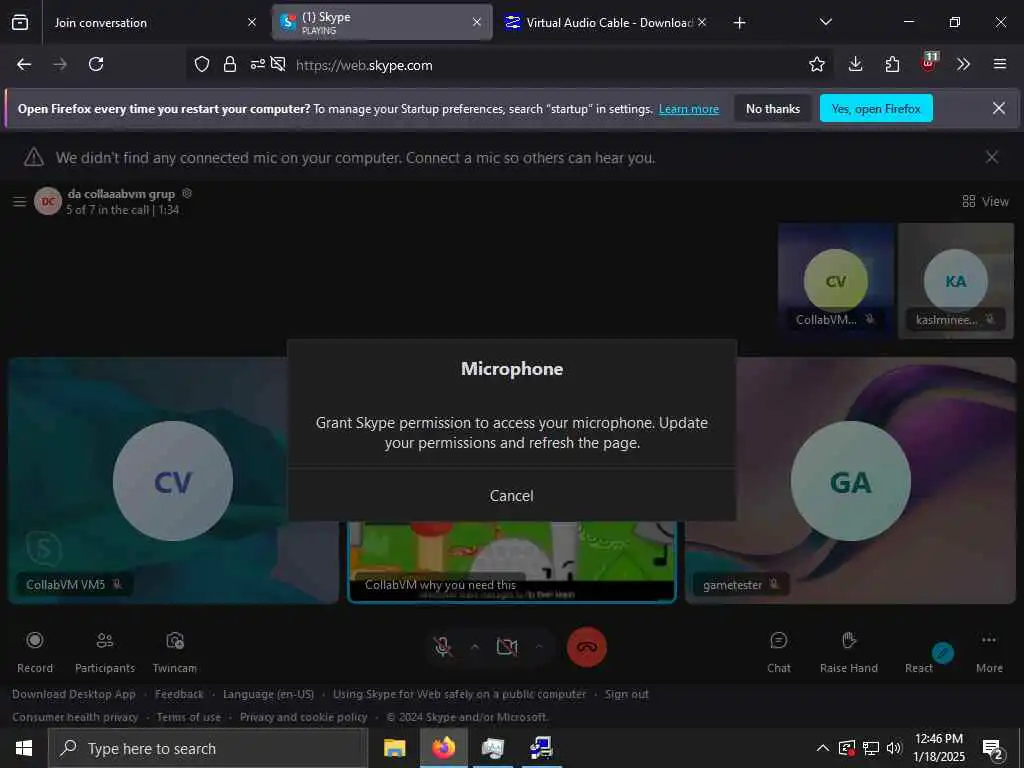Expand camera options chevron
This screenshot has height=768, width=1024.
tap(539, 647)
